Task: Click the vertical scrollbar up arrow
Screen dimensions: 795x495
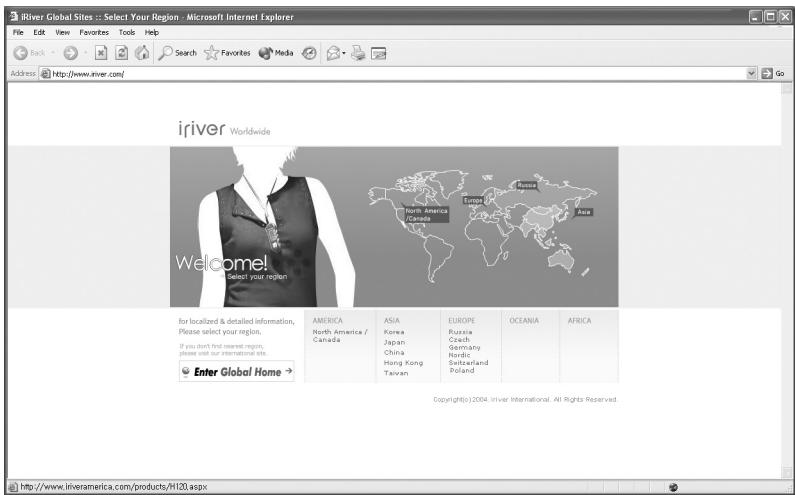Action: click(x=786, y=88)
